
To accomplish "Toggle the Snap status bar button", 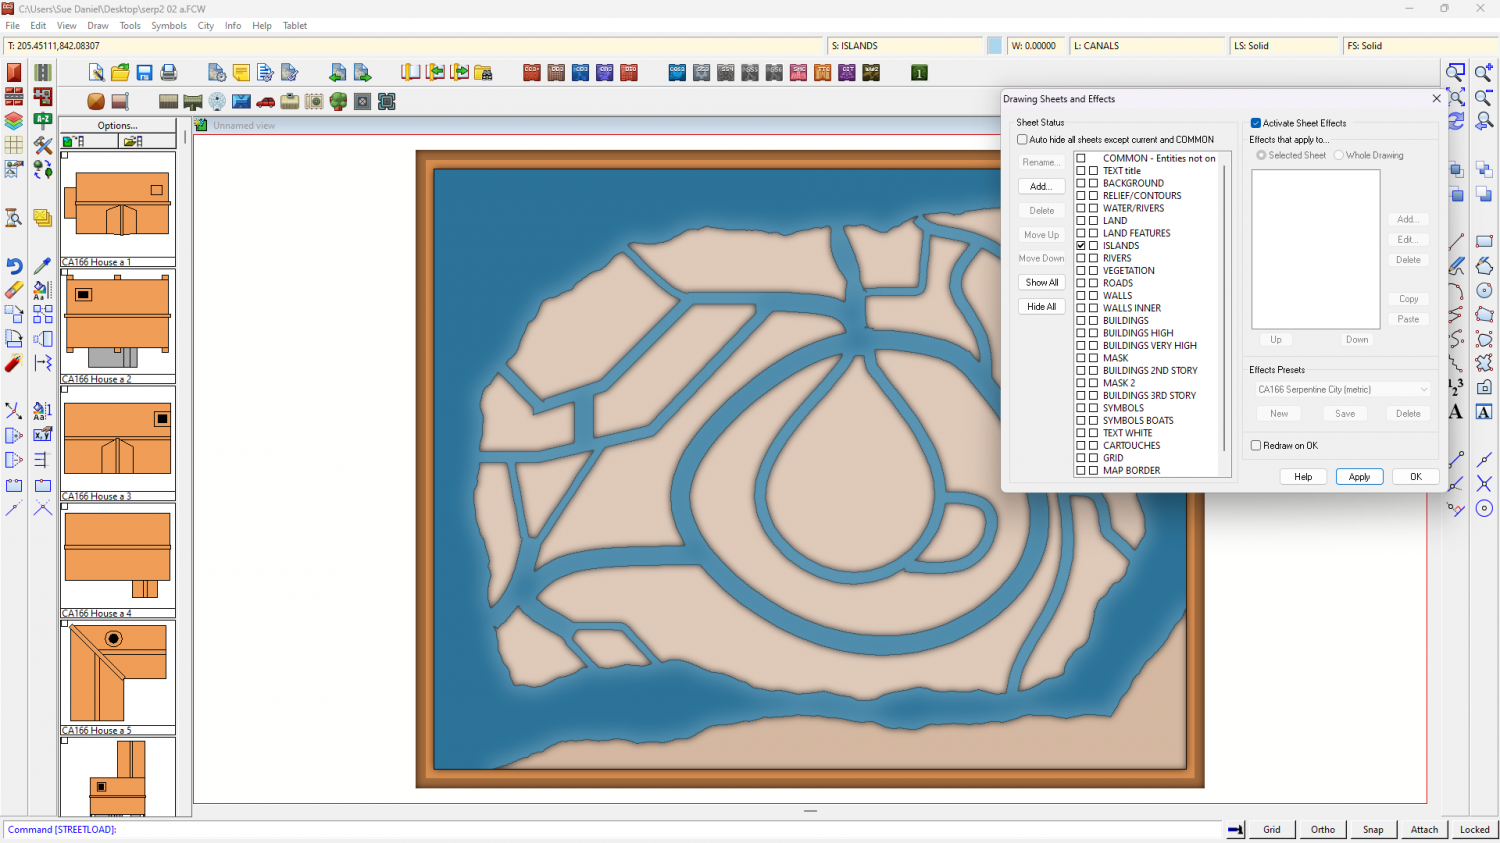I will (1373, 829).
